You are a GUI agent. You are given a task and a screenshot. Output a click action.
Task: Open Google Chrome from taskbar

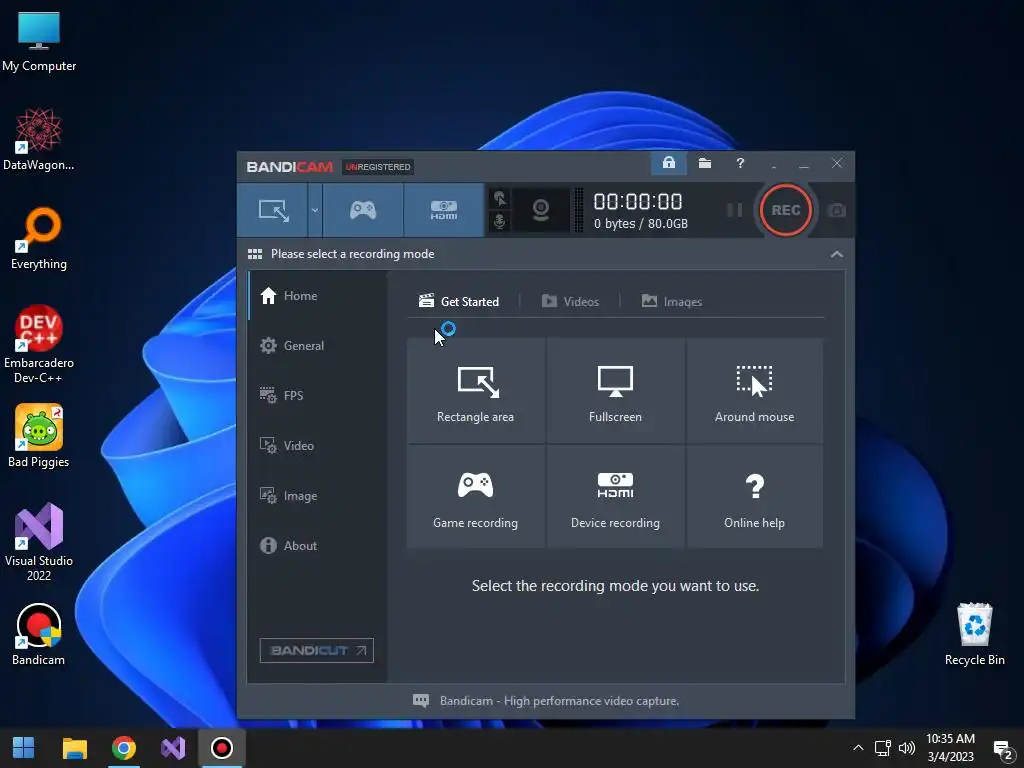click(x=123, y=748)
